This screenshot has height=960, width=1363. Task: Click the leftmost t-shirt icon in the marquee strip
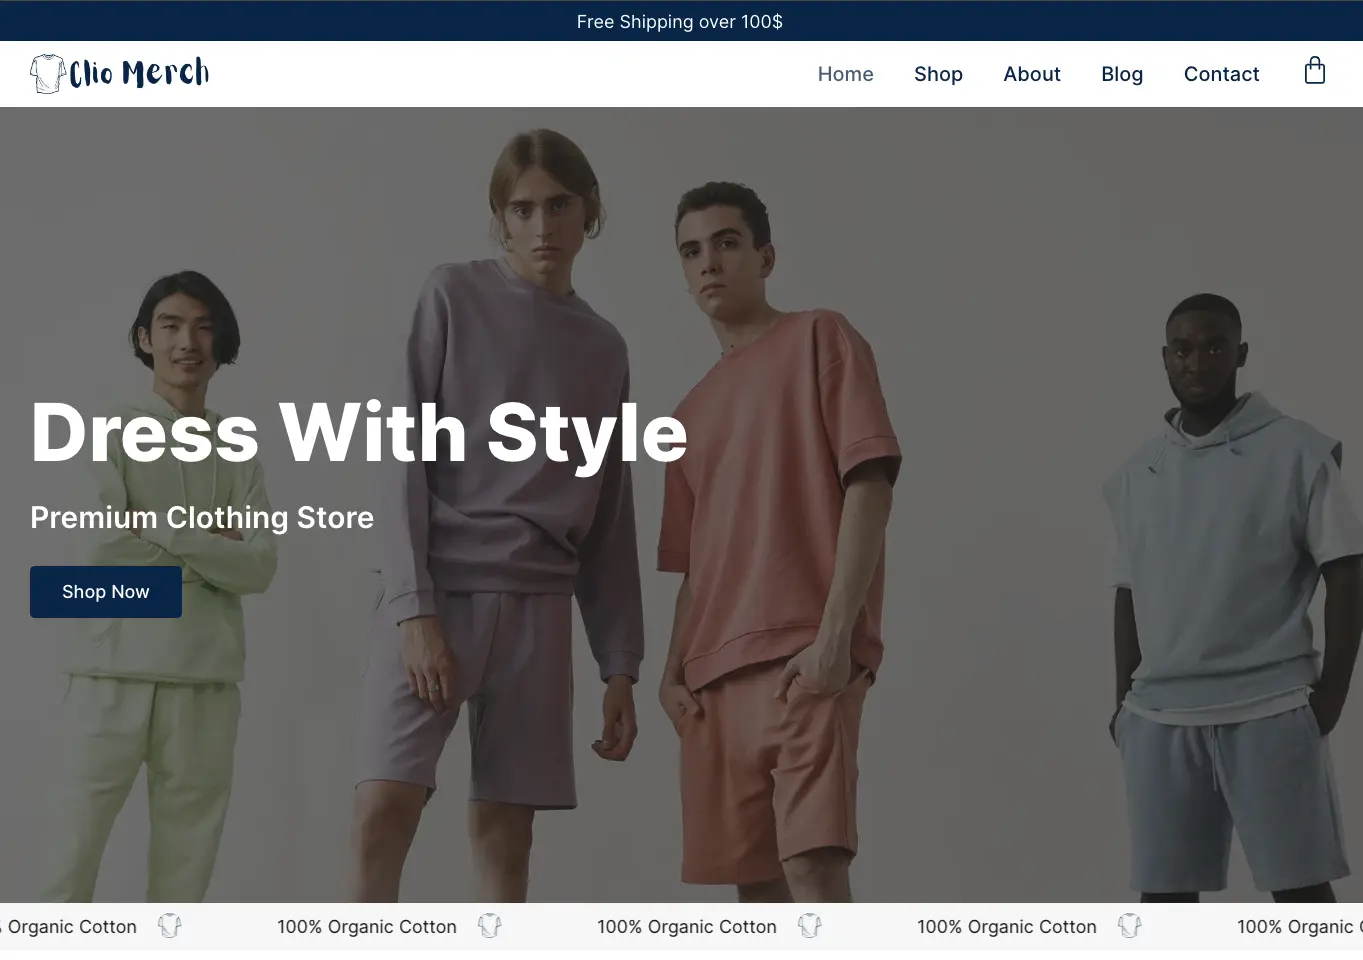[170, 926]
